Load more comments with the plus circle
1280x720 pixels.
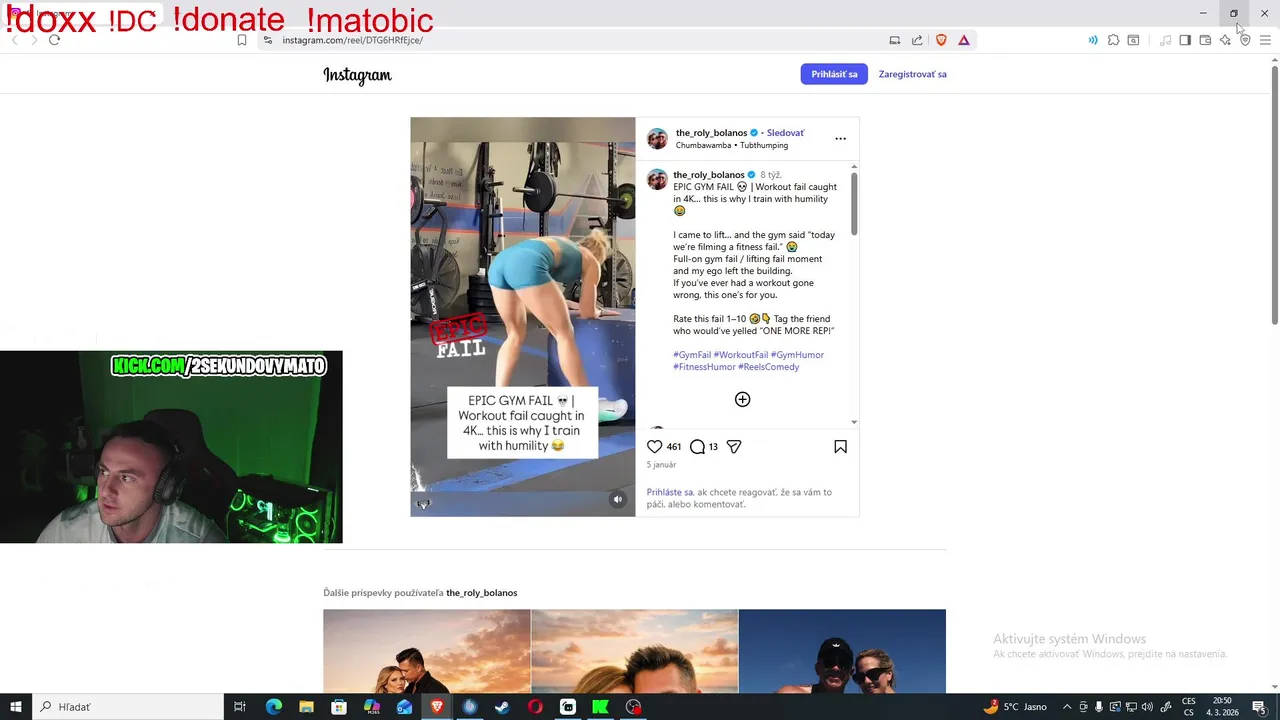pyautogui.click(x=742, y=399)
